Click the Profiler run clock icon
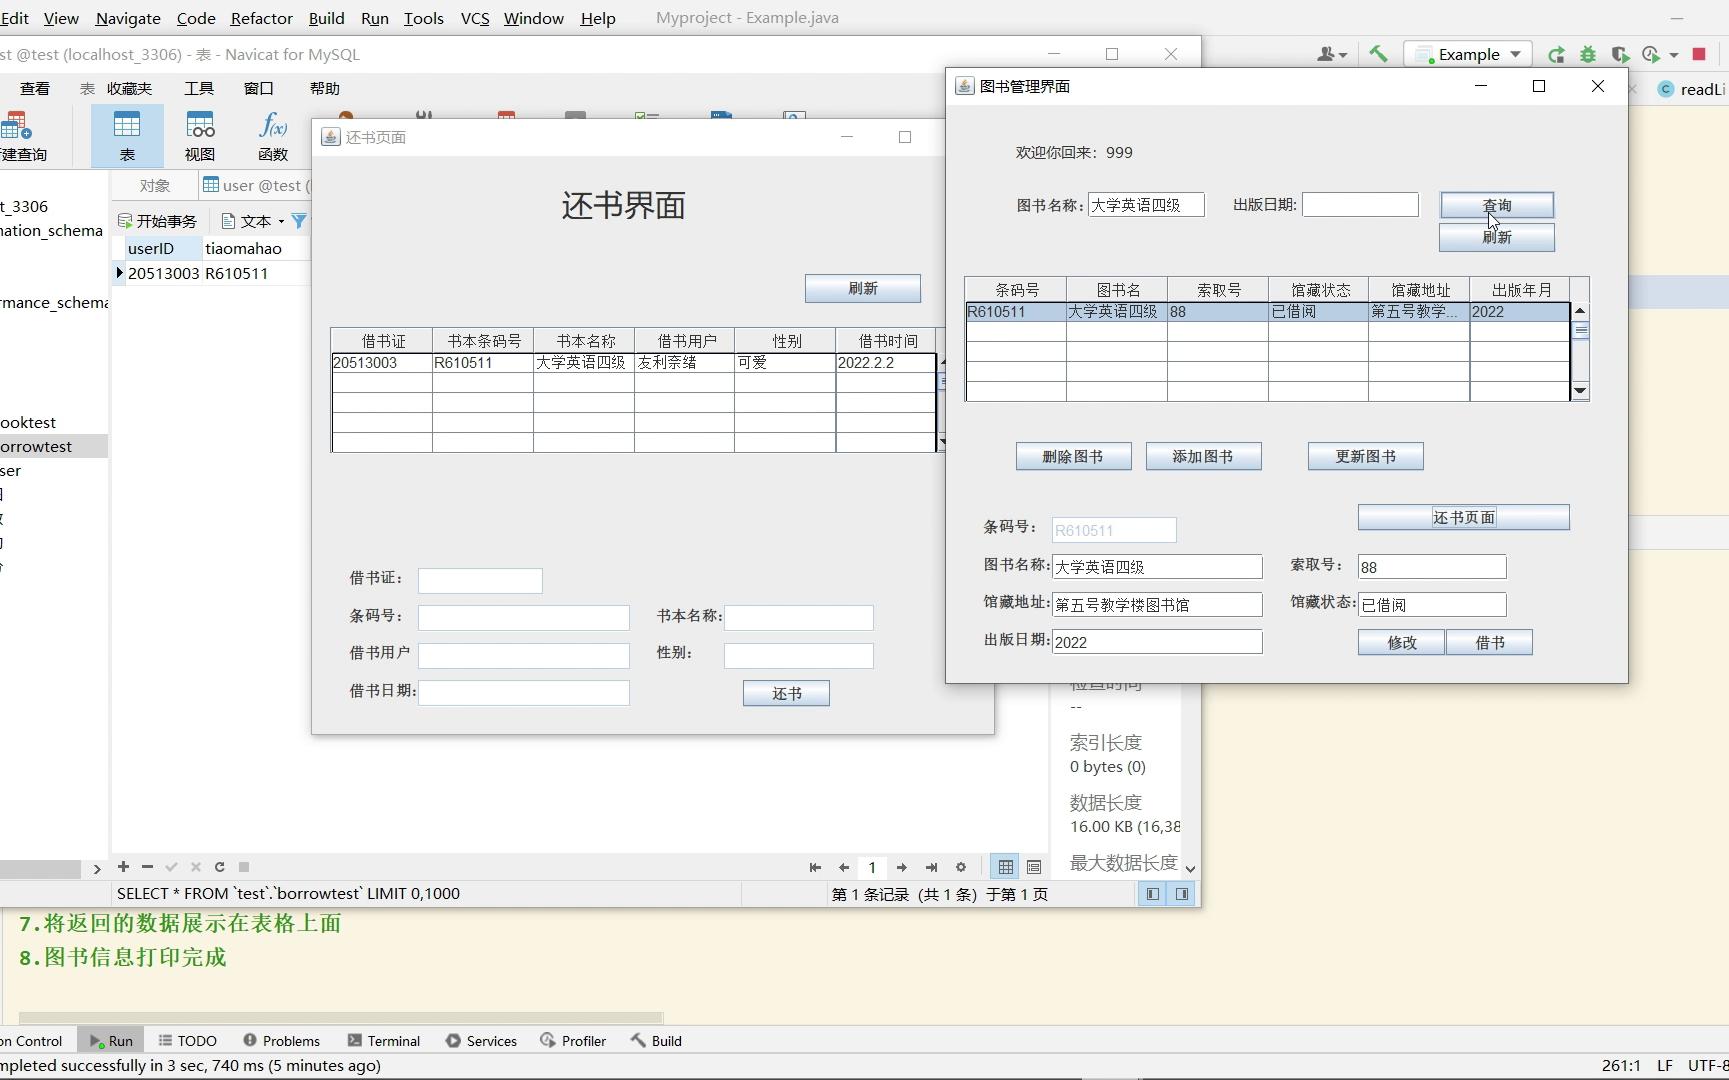This screenshot has width=1729, height=1080. tap(1651, 54)
